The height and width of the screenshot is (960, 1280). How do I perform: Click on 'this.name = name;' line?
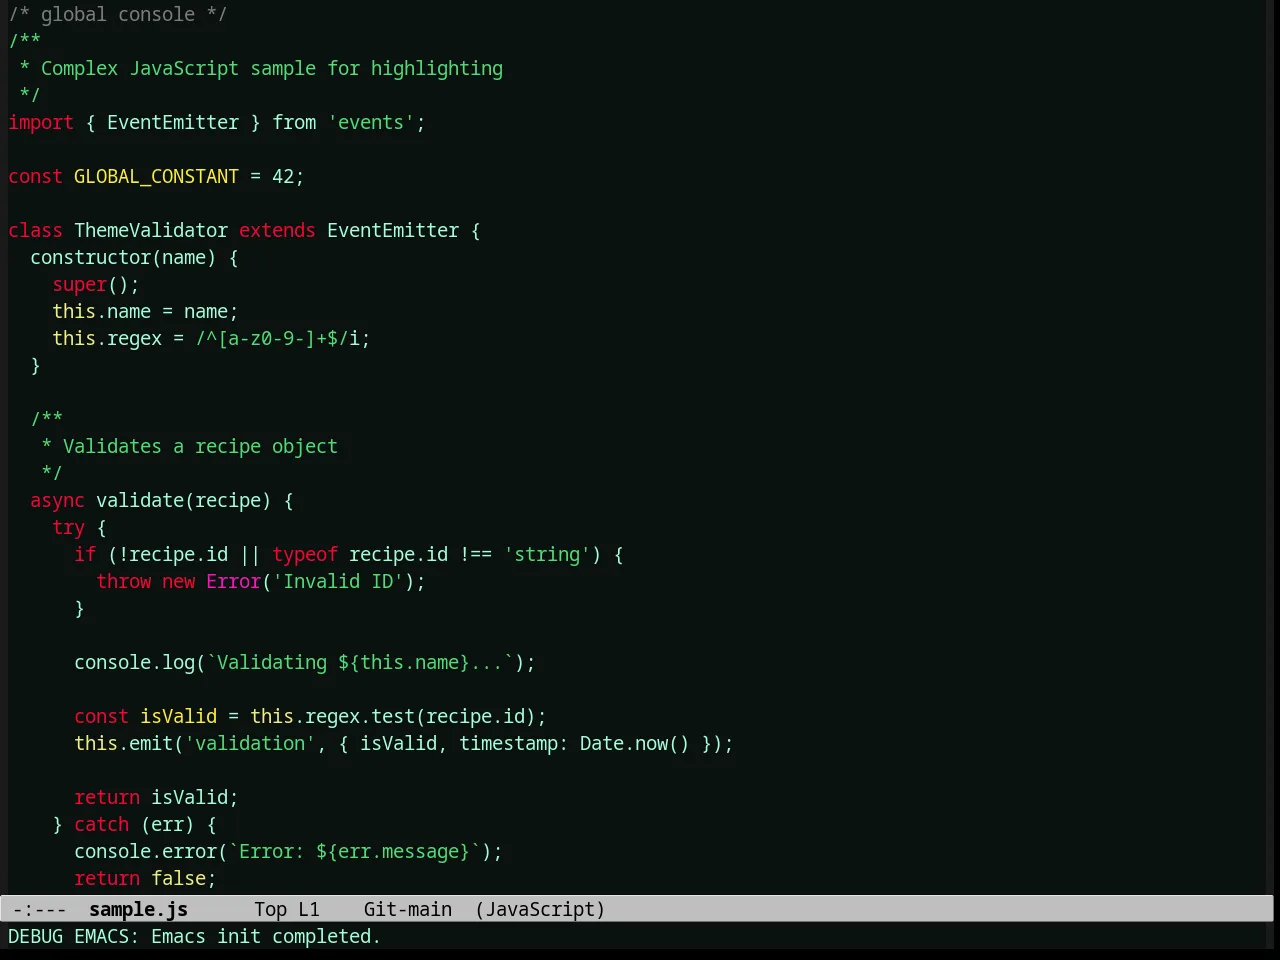click(x=145, y=311)
